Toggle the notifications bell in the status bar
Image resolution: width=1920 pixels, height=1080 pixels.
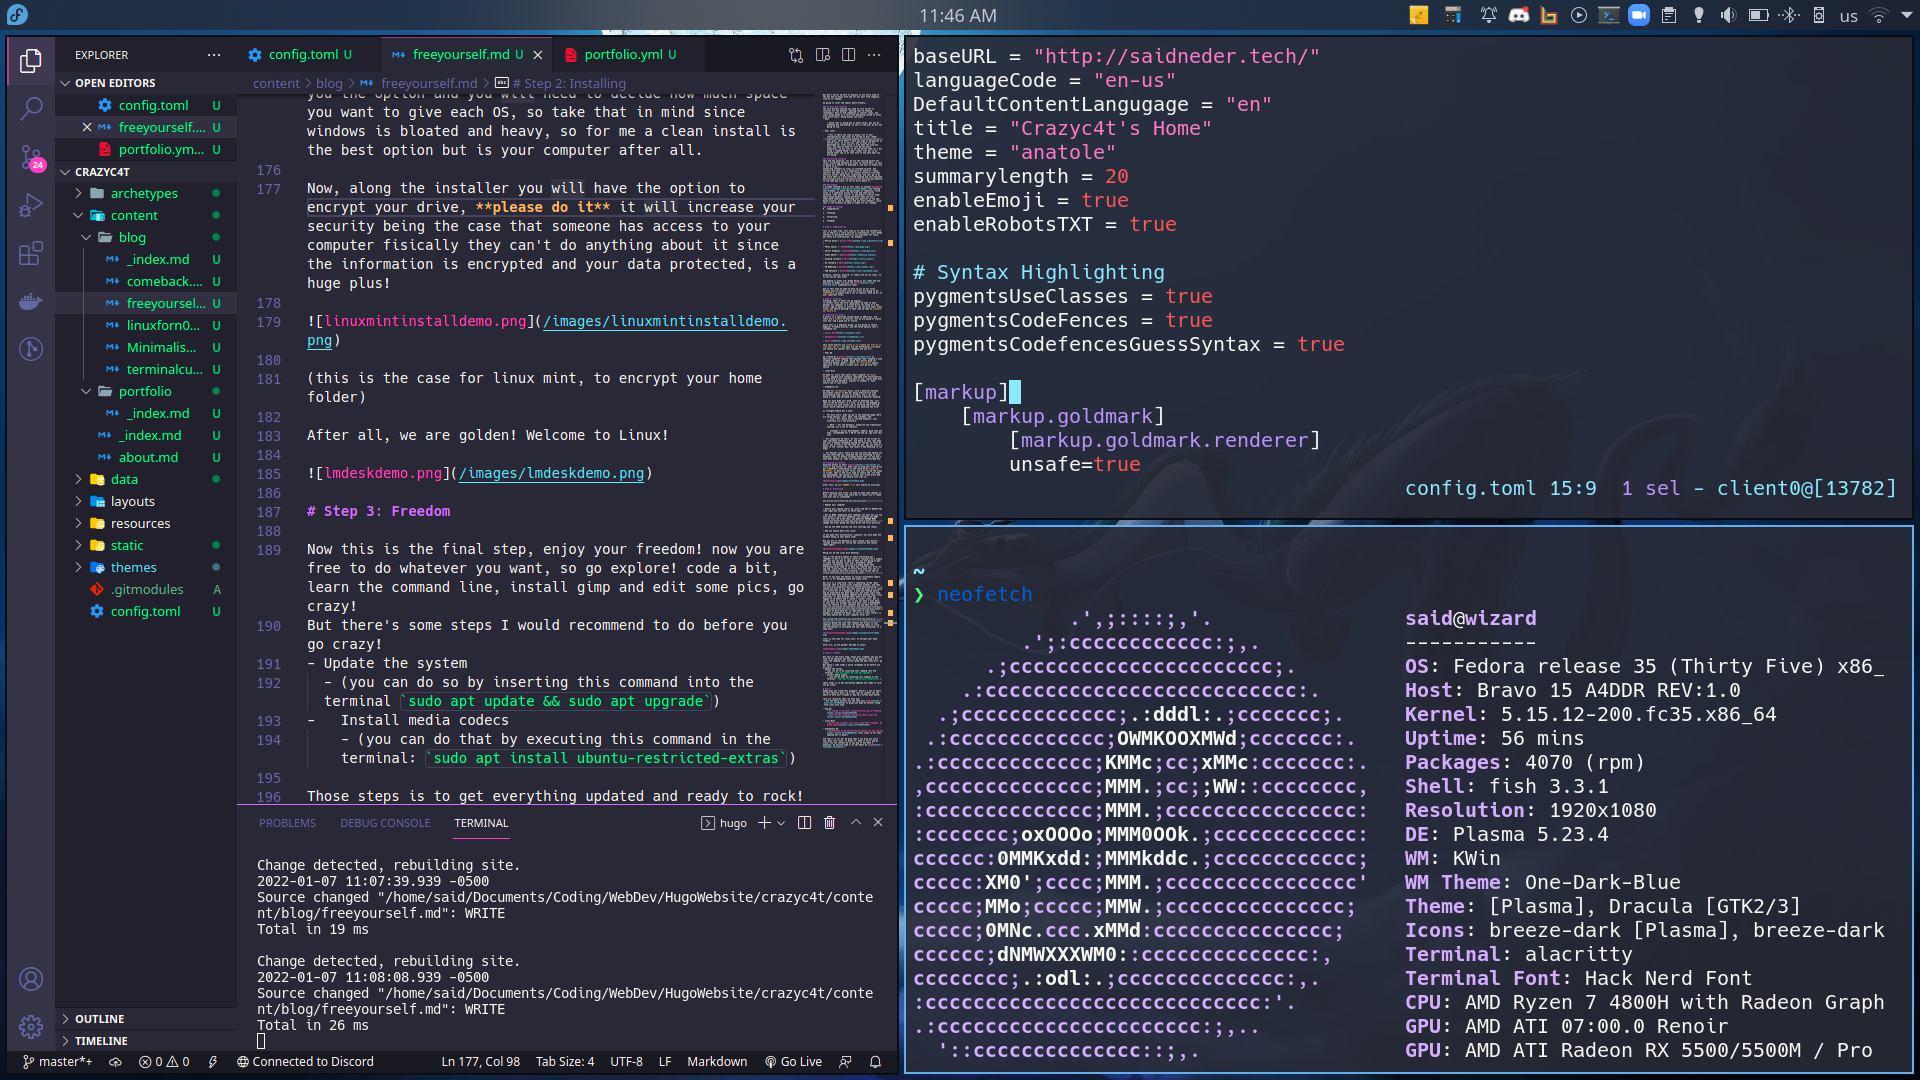(x=875, y=1062)
